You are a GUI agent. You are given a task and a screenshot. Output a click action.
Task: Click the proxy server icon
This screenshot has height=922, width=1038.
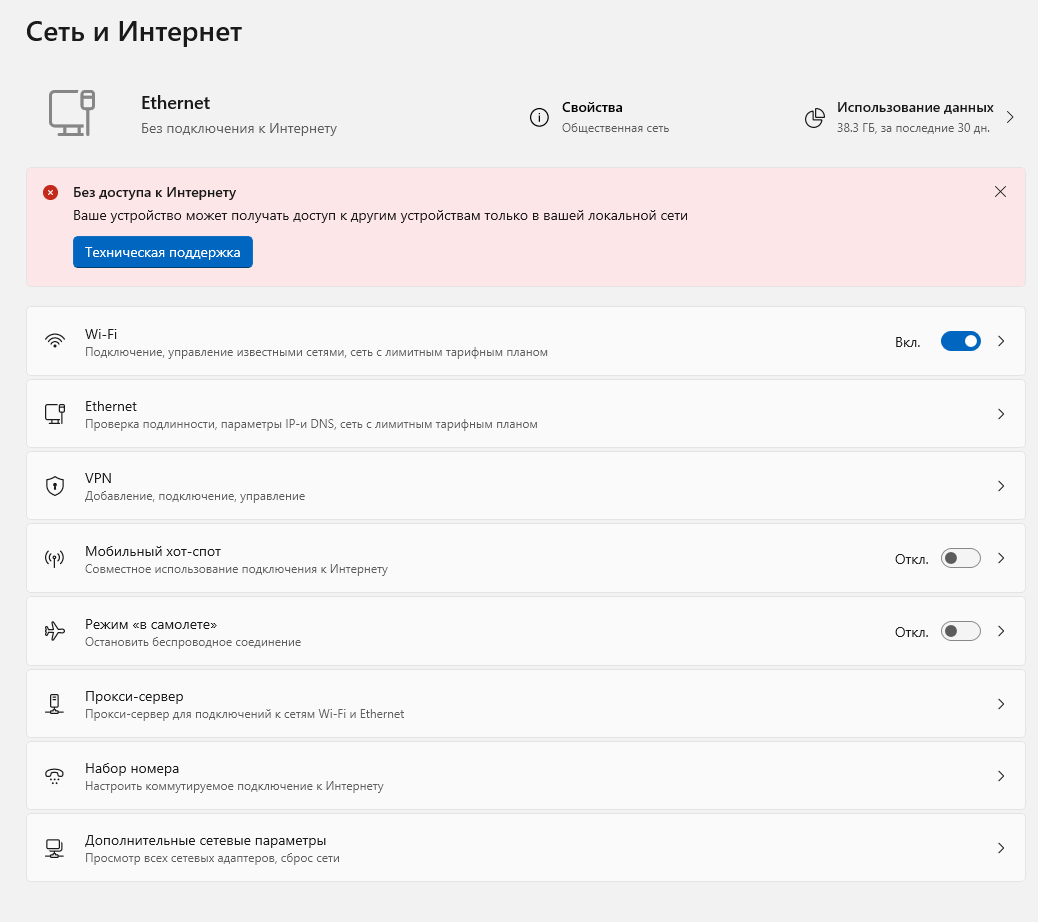pos(55,704)
